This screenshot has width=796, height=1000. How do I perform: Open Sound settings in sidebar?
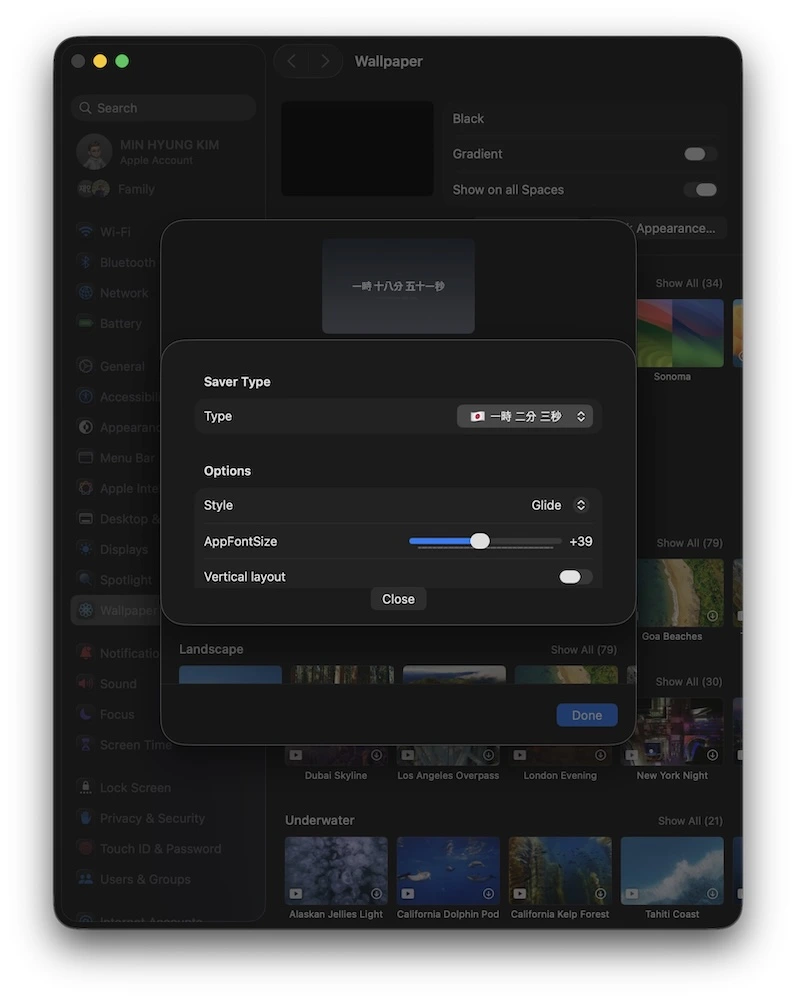tap(117, 684)
